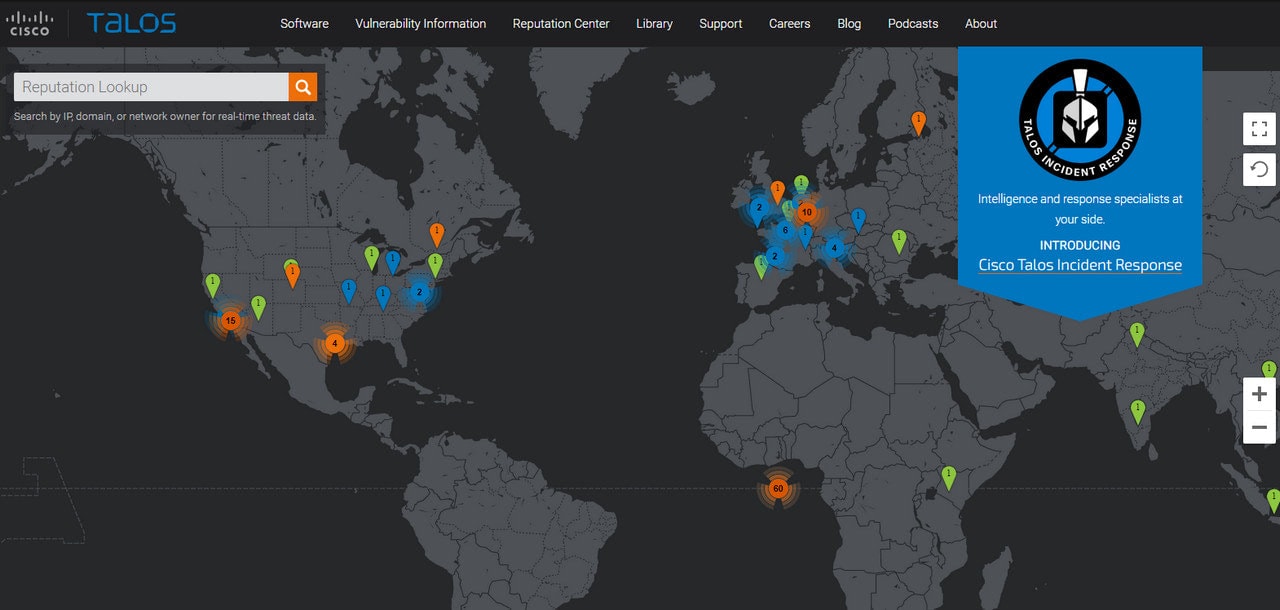The image size is (1280, 610).
Task: Reset the map view icon
Action: tap(1260, 169)
